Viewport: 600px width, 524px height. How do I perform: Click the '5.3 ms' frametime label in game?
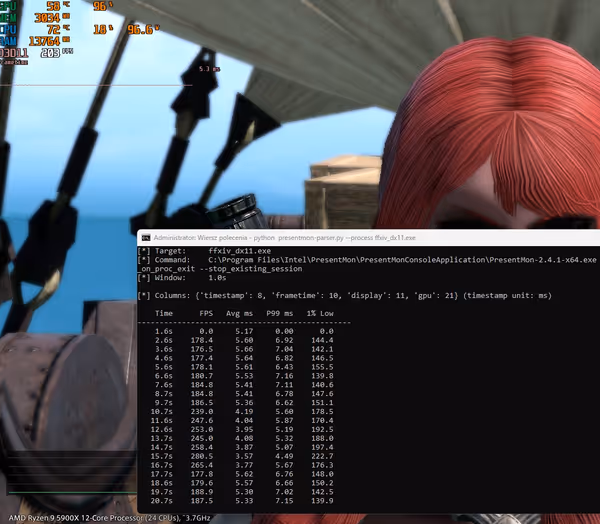(x=209, y=69)
